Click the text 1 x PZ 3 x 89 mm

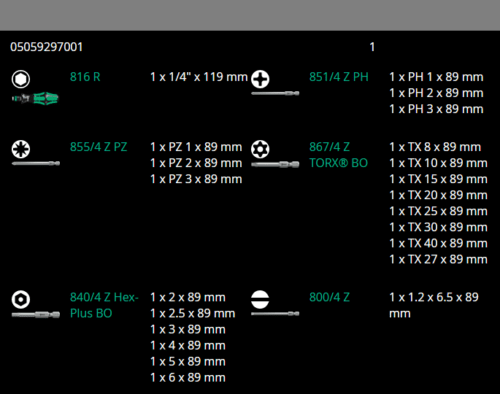pos(196,179)
